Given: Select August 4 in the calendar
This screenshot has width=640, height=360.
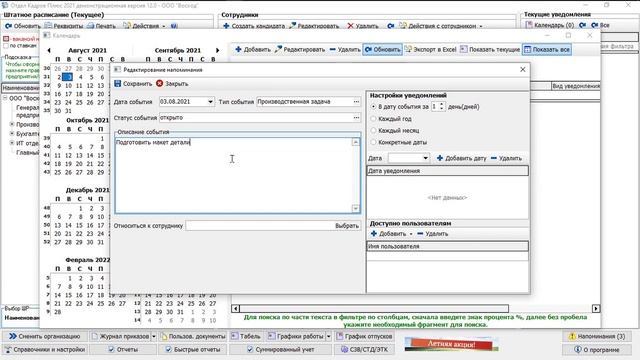Looking at the screenshot, I should pyautogui.click(x=80, y=77).
